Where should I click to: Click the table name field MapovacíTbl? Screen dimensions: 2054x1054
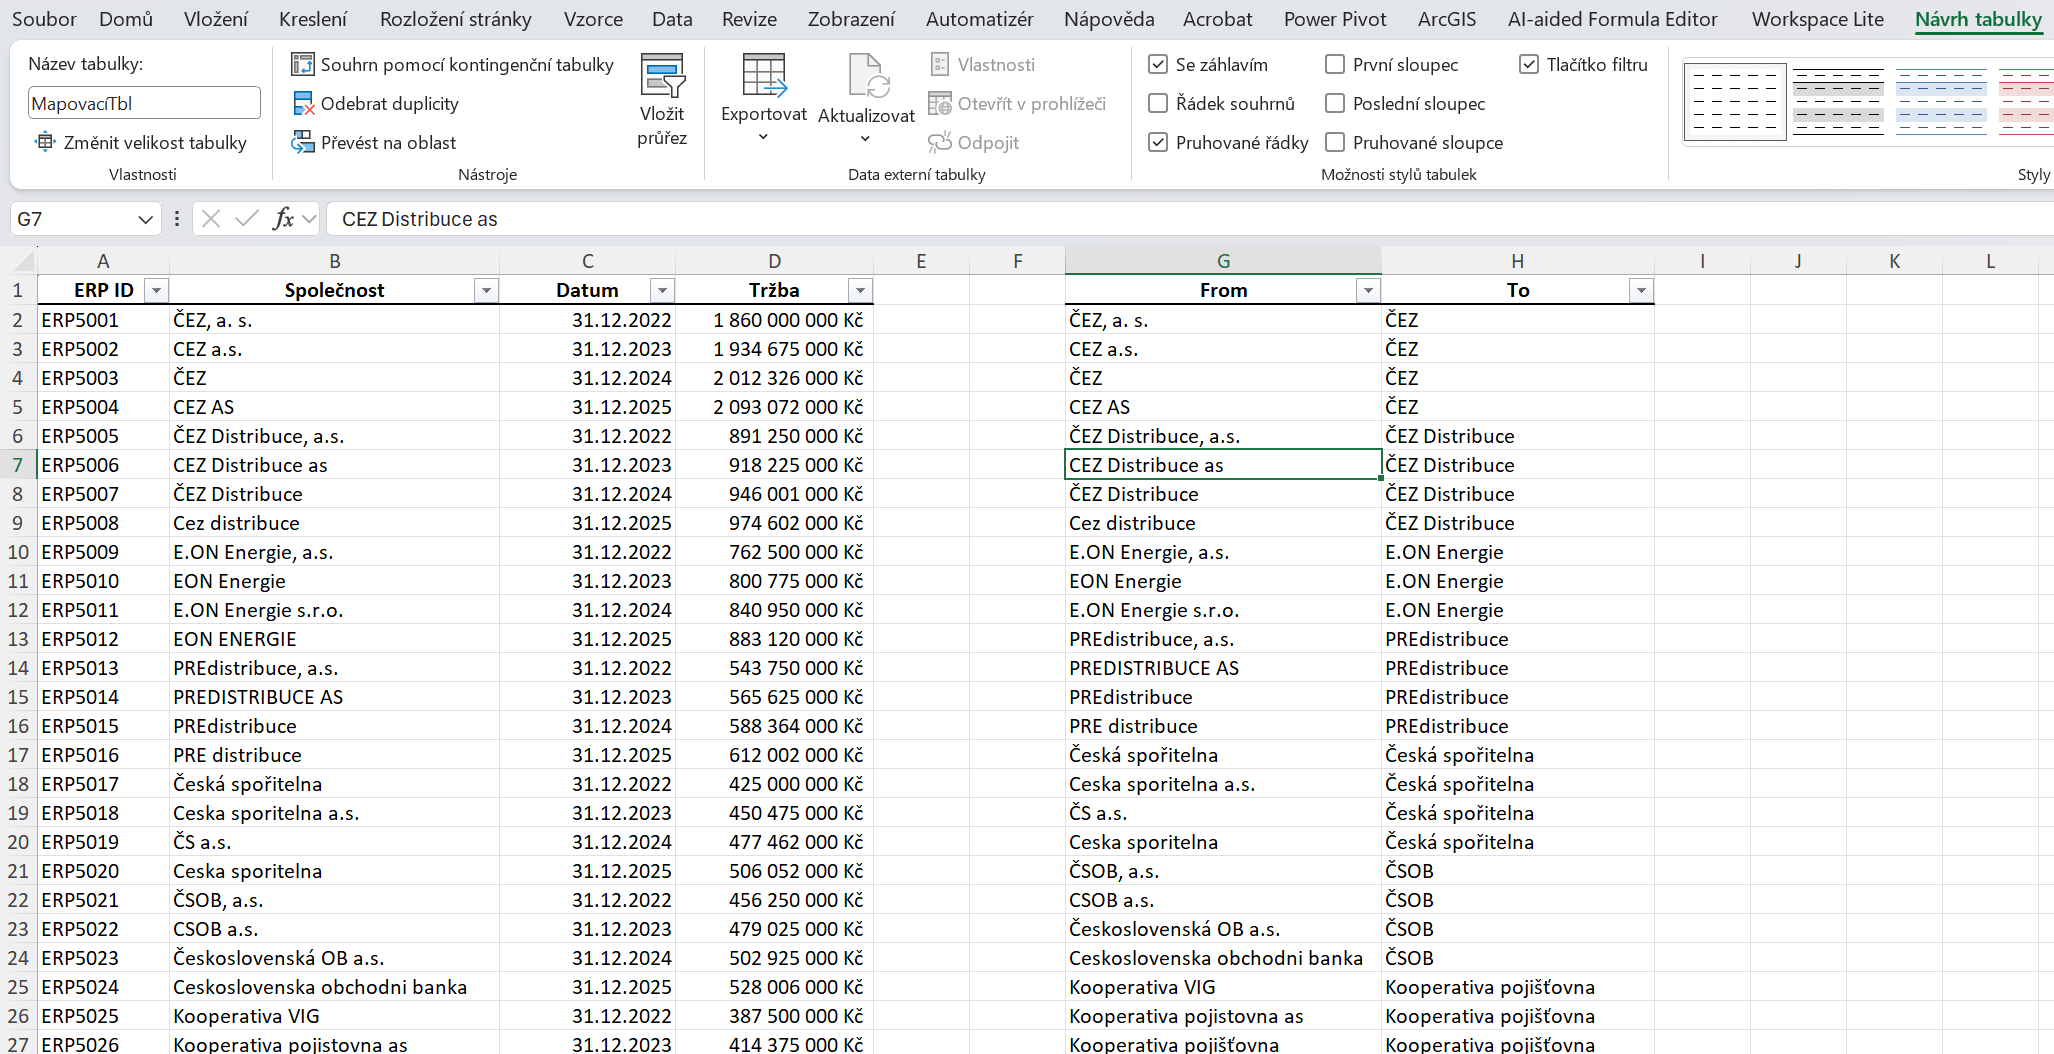(143, 104)
